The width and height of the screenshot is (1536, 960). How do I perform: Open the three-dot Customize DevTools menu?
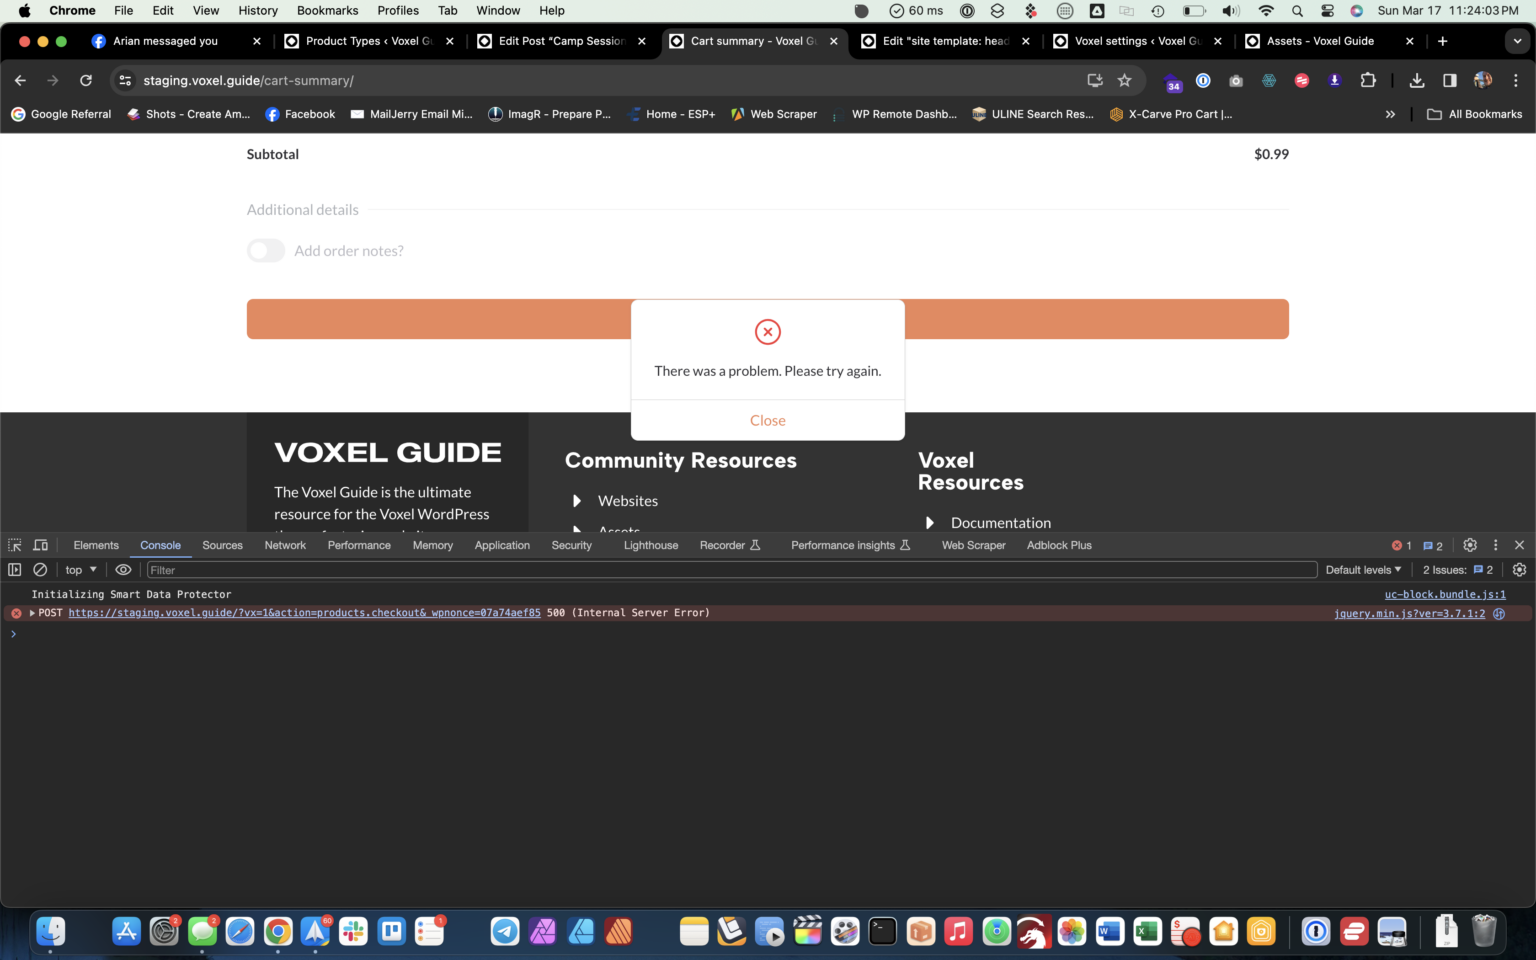click(x=1495, y=545)
